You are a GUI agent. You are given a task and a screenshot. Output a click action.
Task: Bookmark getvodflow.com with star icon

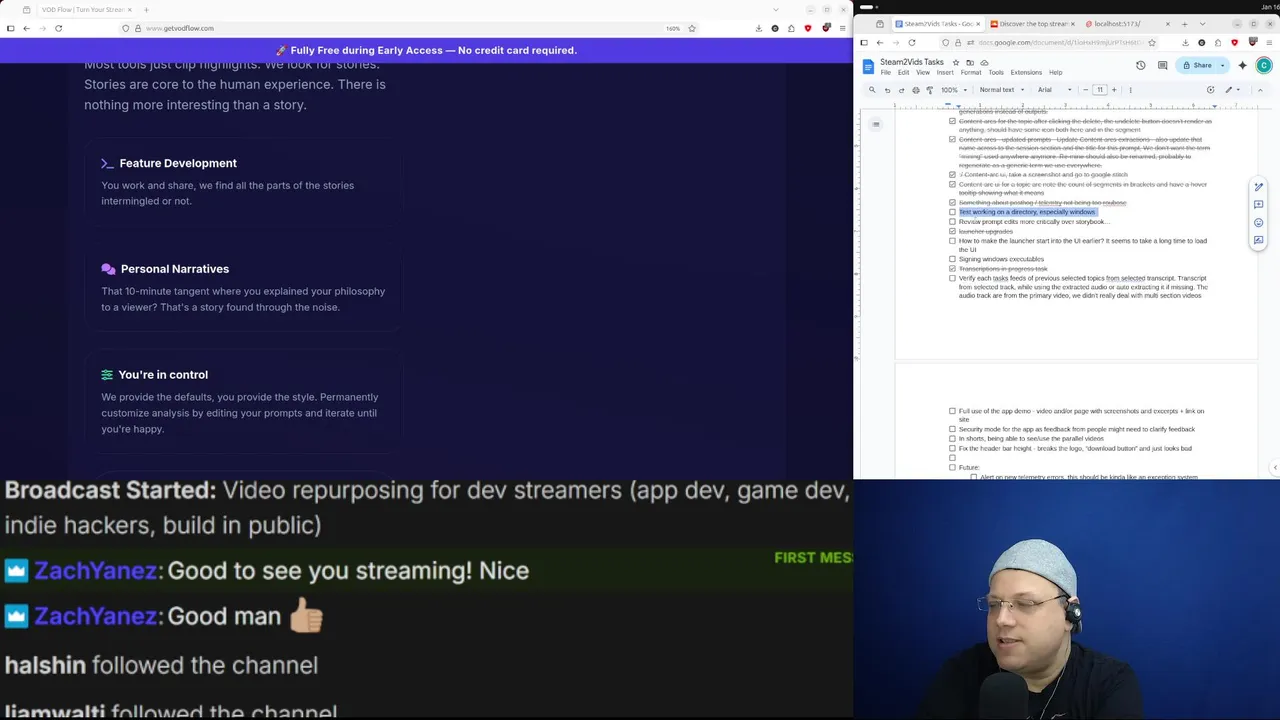click(x=691, y=28)
